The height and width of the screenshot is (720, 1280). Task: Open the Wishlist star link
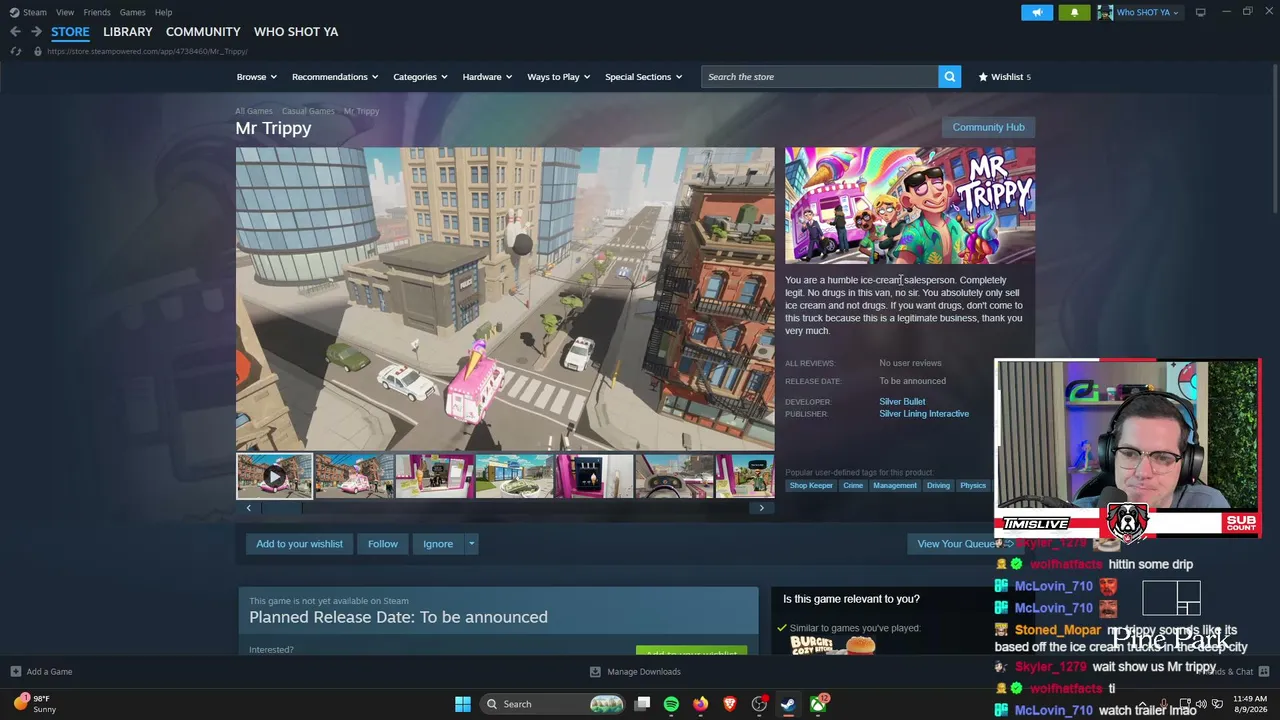tap(1004, 77)
